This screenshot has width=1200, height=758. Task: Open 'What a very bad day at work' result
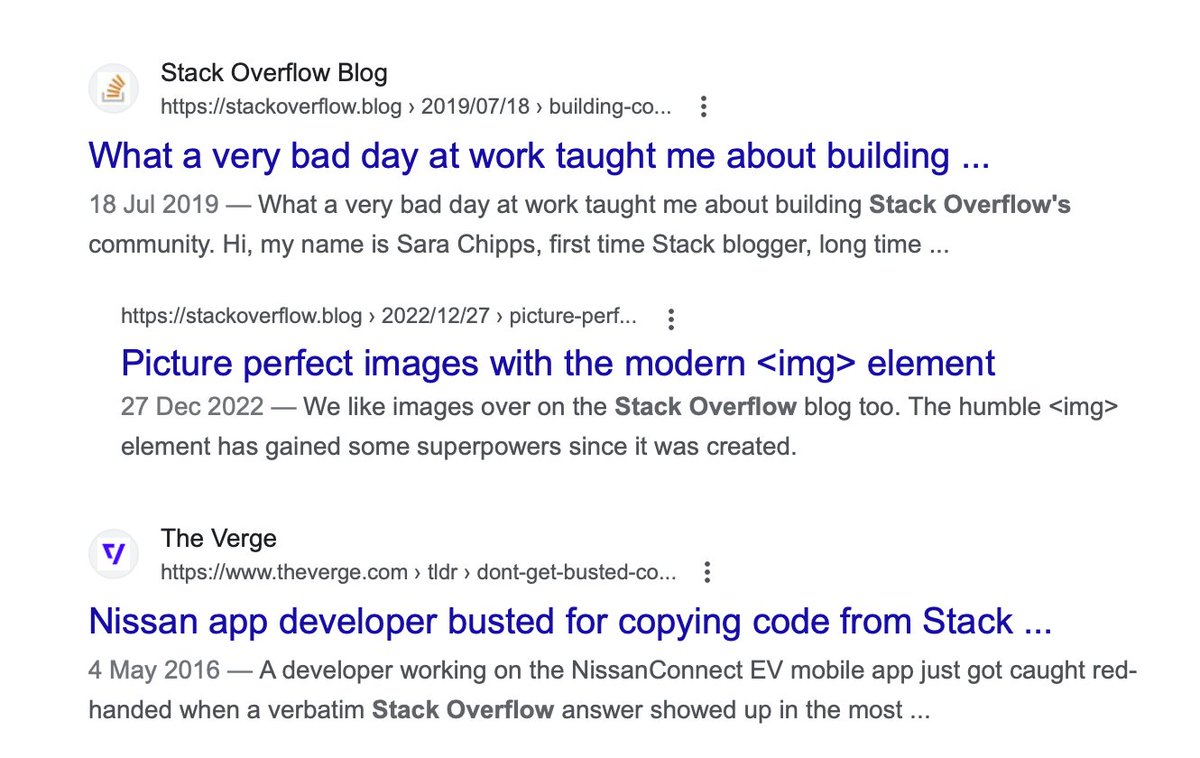tap(539, 155)
